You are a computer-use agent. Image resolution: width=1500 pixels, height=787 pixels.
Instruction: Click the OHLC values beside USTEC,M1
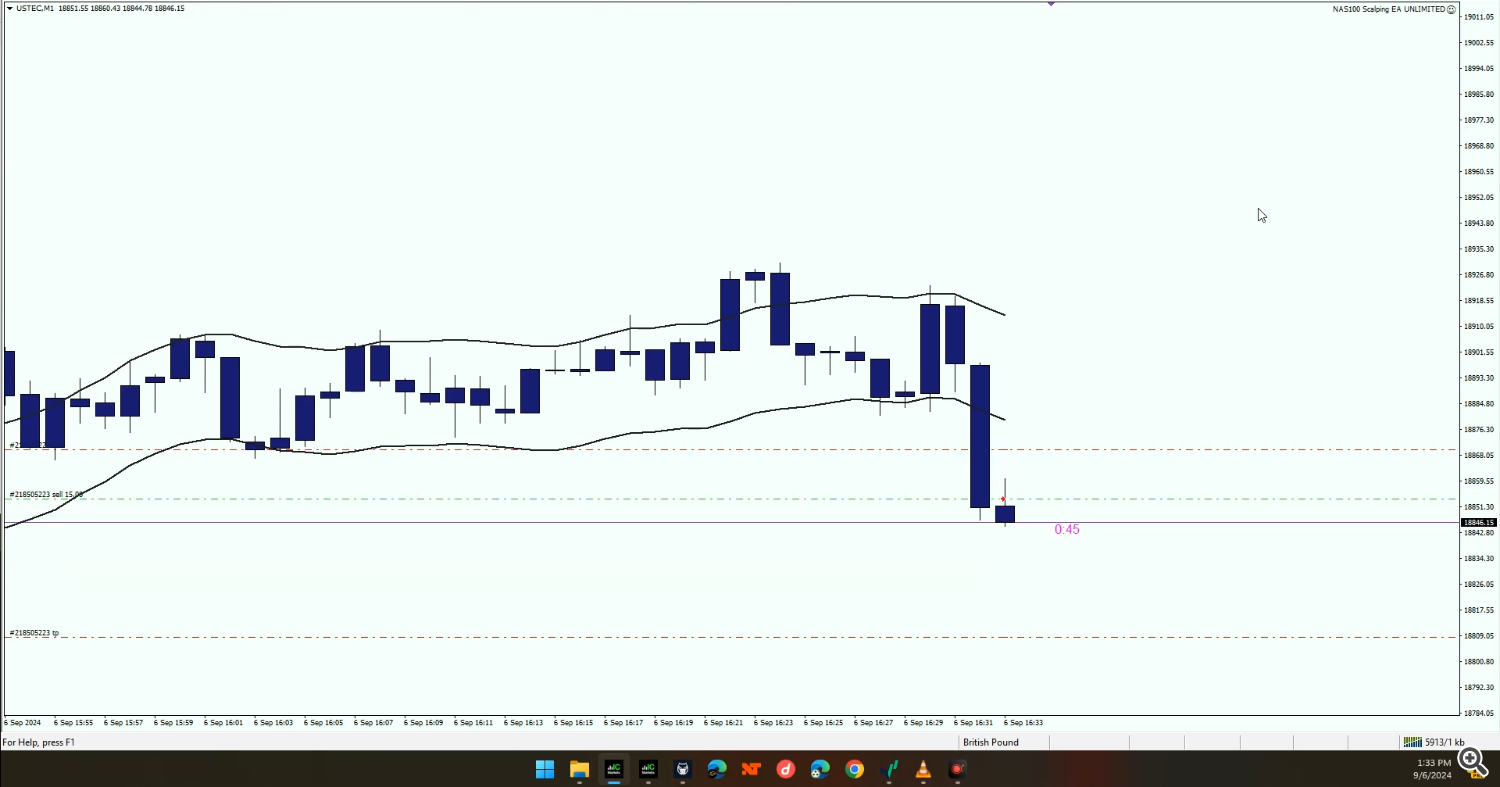(x=121, y=8)
